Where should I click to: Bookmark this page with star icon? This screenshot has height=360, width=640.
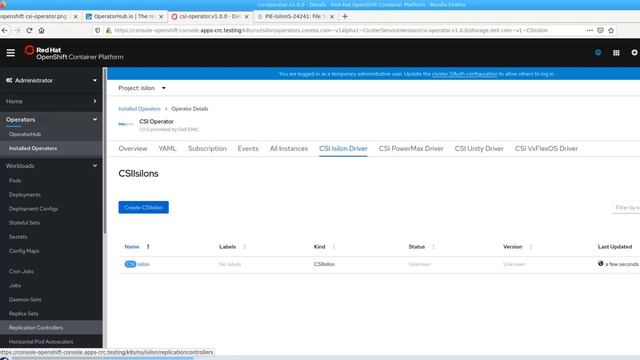click(611, 30)
